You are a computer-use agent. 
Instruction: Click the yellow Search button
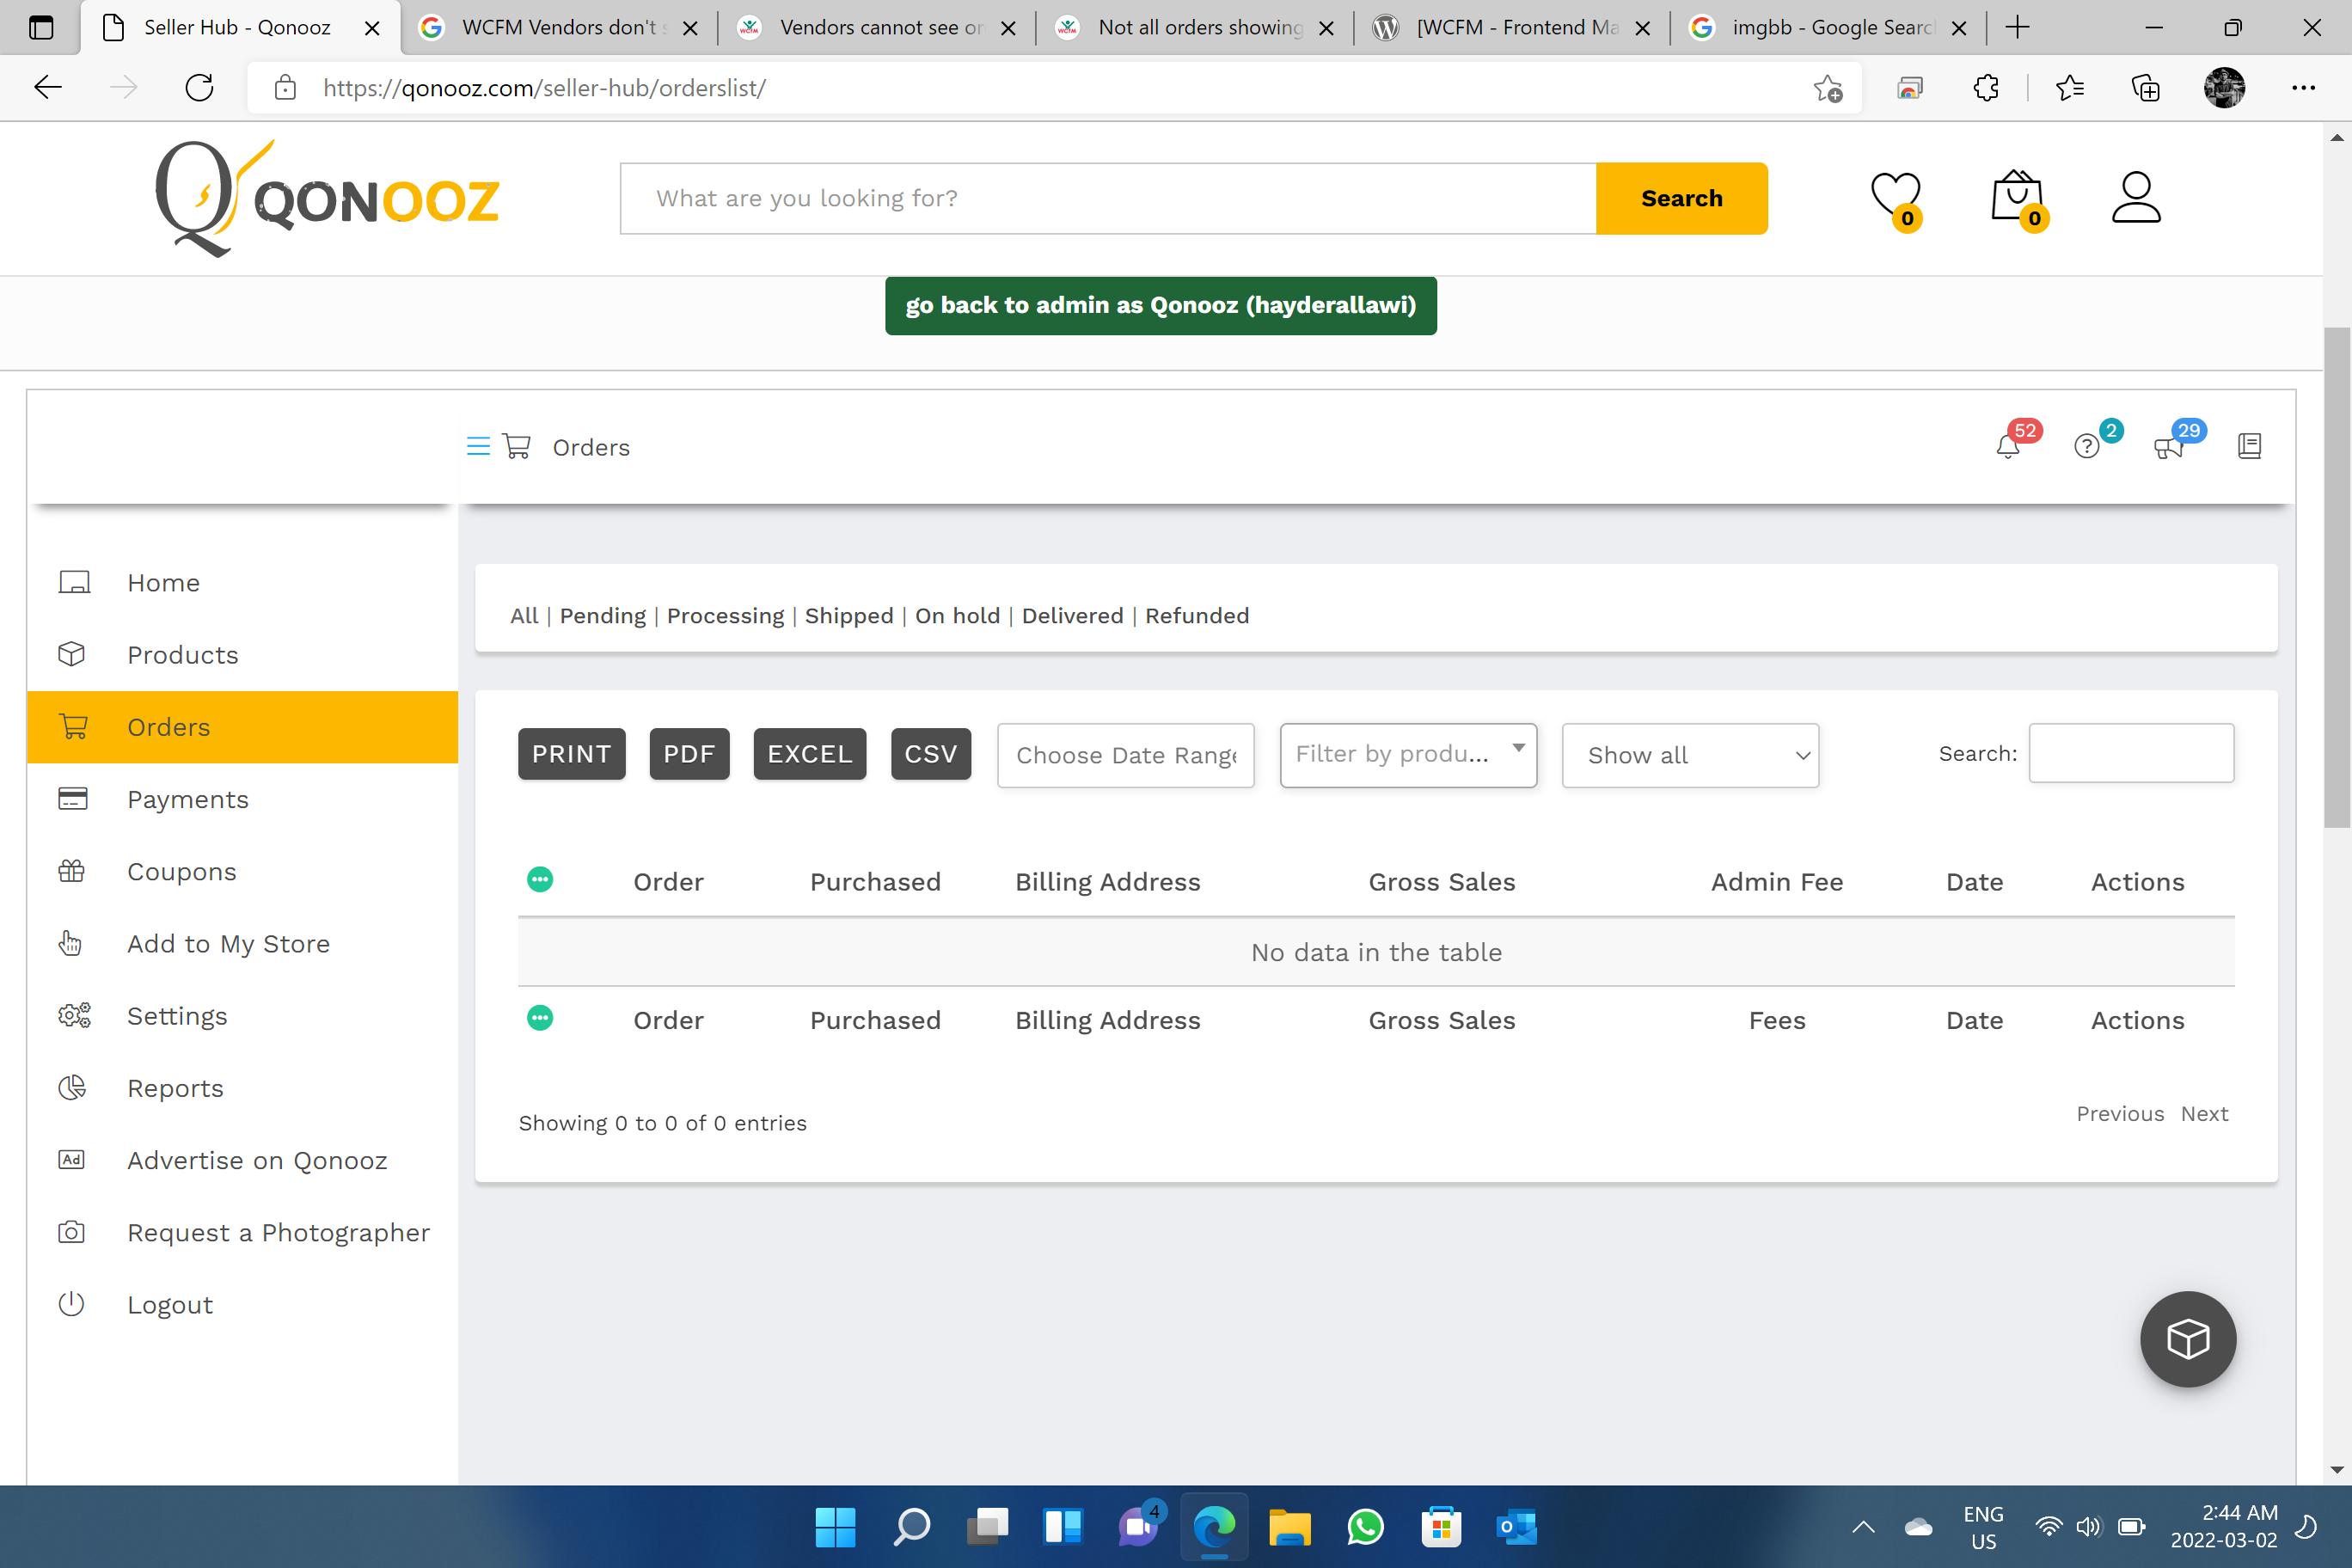click(x=1681, y=198)
